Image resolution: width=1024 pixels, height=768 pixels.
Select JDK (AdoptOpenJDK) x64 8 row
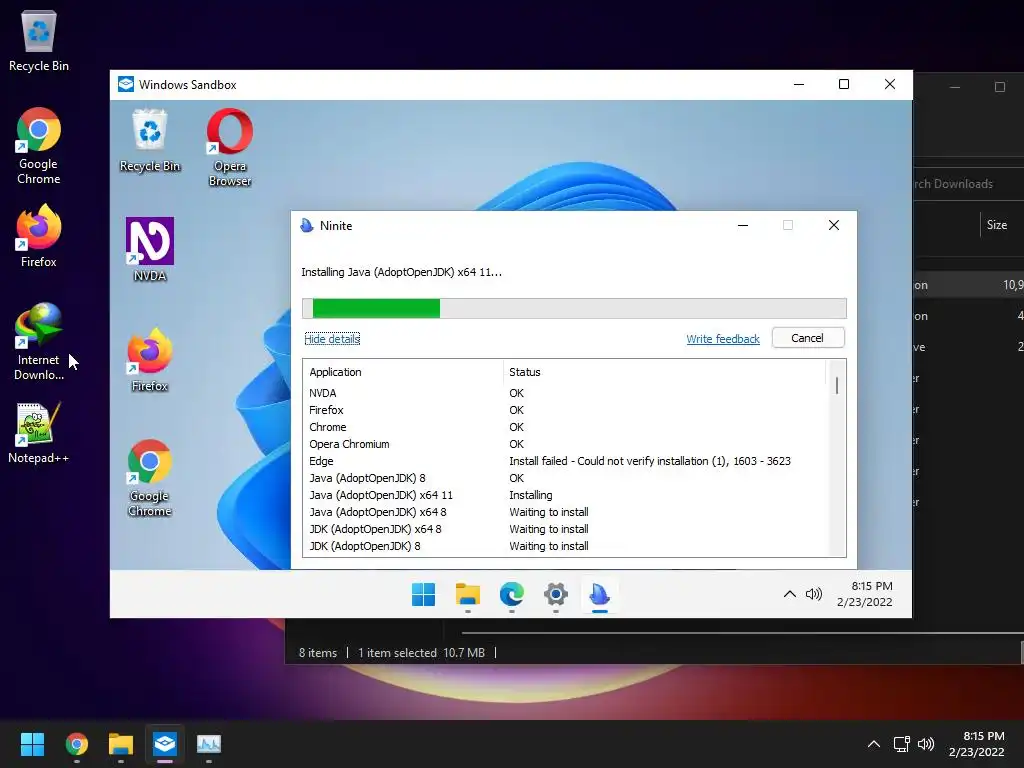point(566,529)
